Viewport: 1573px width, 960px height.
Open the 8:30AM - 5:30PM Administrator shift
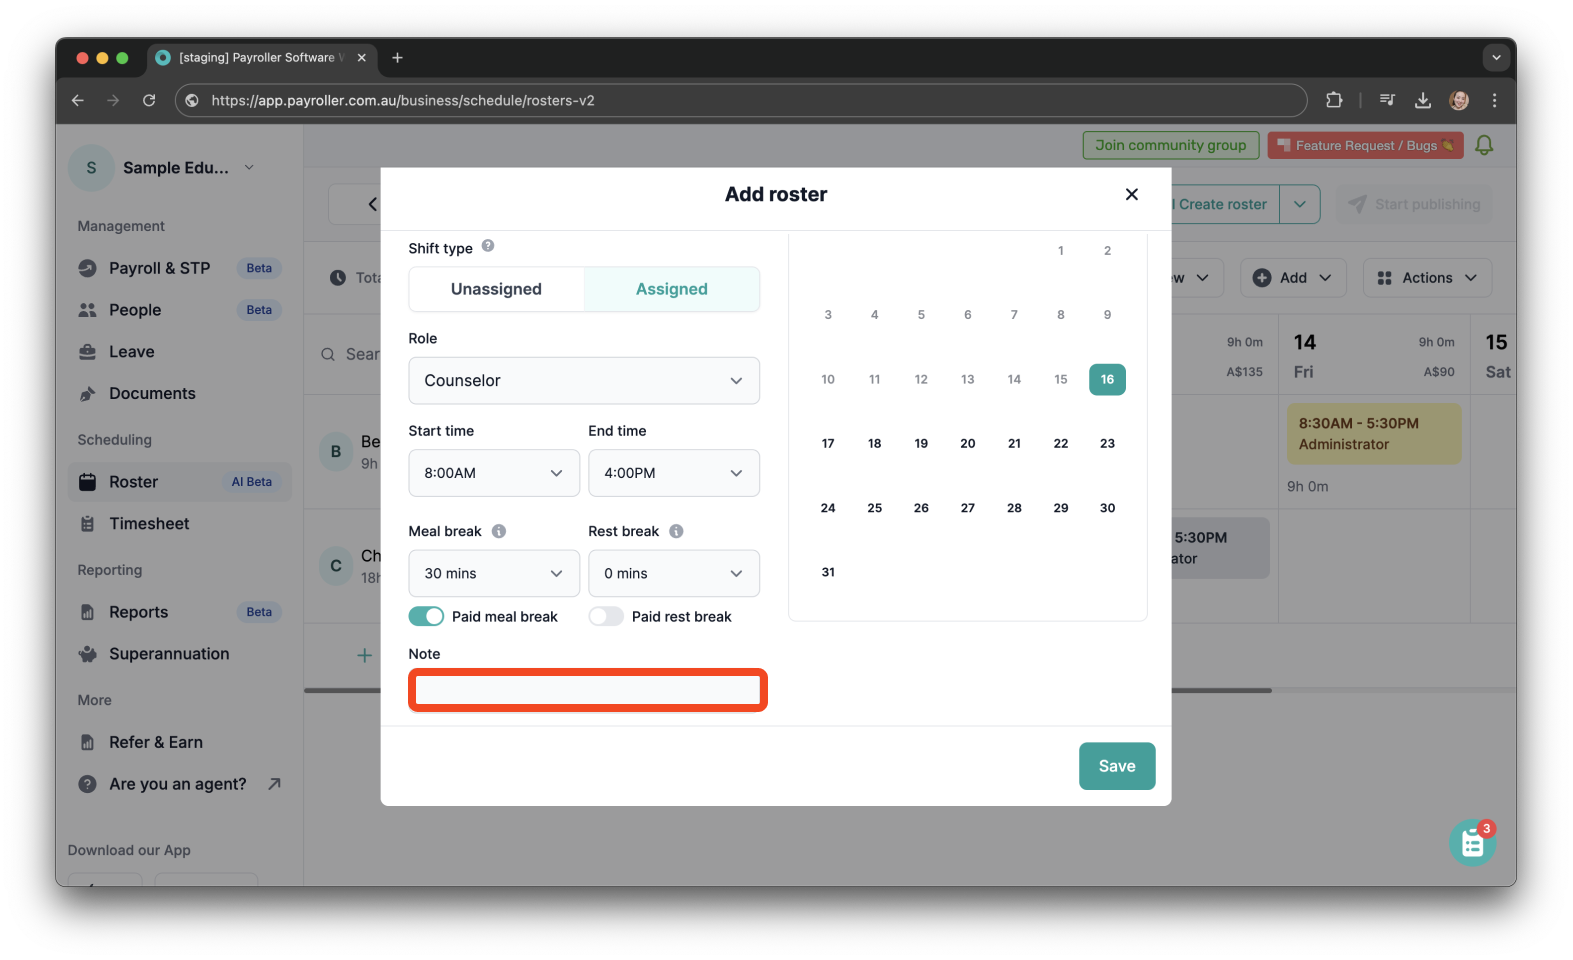point(1374,434)
